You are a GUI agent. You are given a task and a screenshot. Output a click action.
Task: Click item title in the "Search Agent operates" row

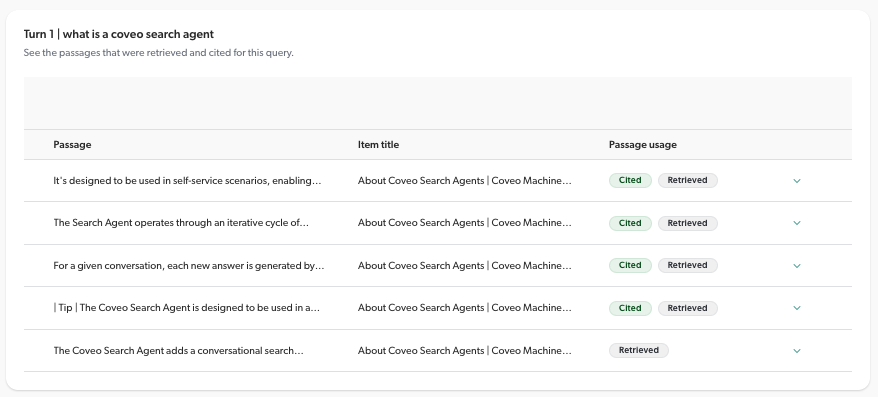pos(465,223)
